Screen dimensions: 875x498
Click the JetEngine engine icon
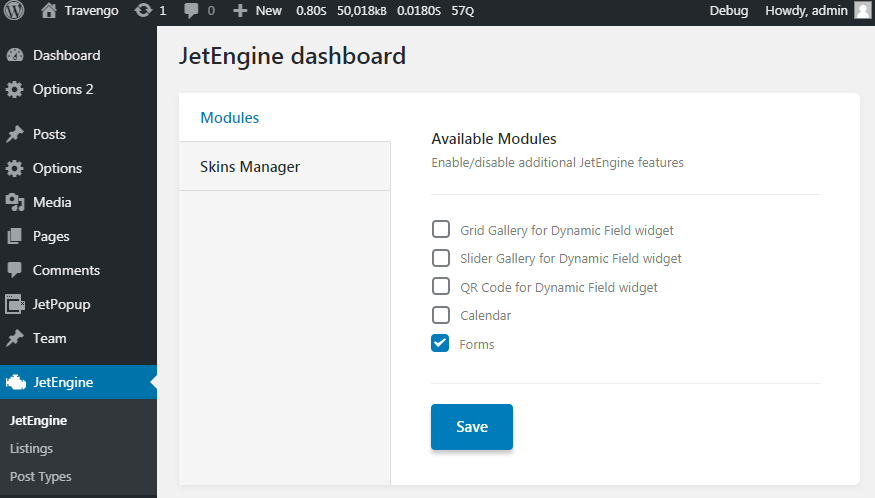click(x=16, y=382)
